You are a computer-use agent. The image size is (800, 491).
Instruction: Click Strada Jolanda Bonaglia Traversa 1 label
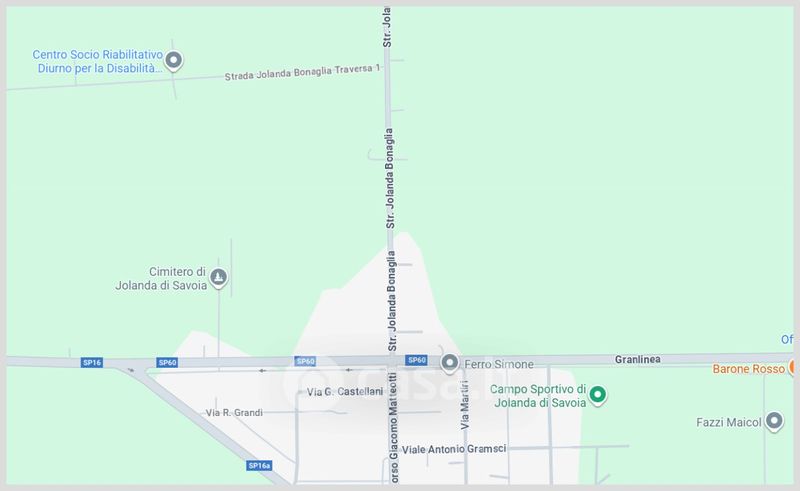303,72
